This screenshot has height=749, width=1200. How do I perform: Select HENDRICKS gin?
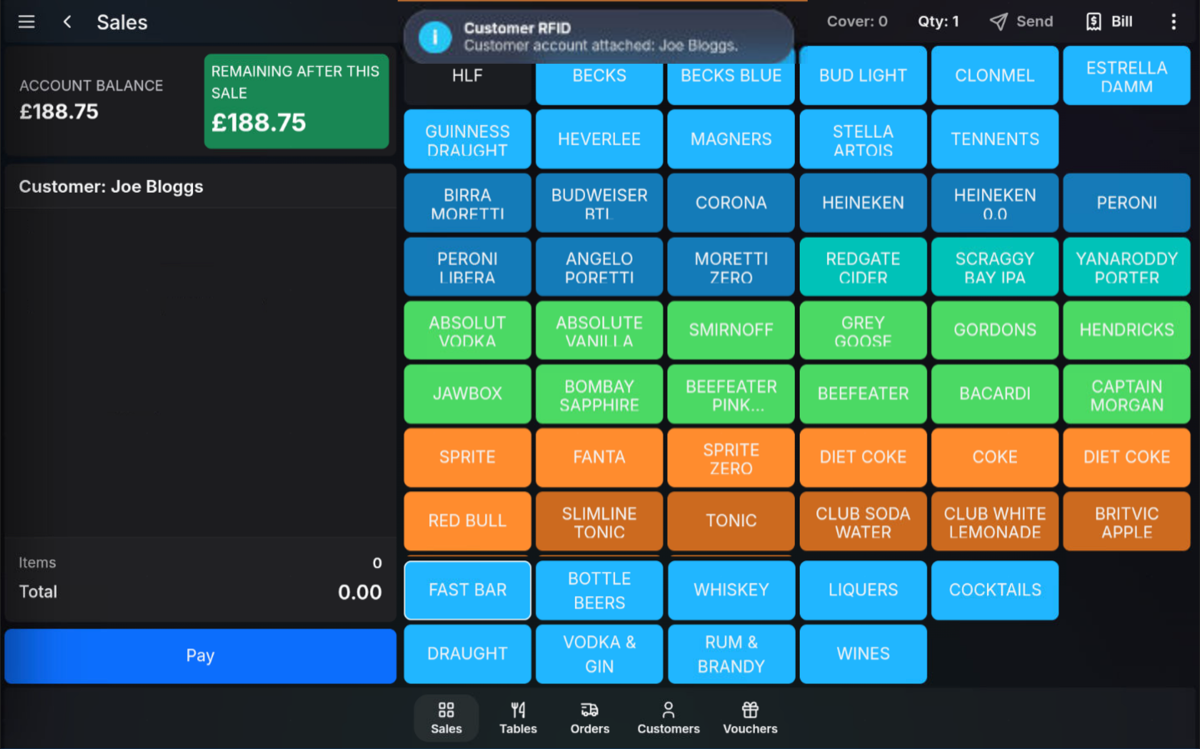point(1127,330)
